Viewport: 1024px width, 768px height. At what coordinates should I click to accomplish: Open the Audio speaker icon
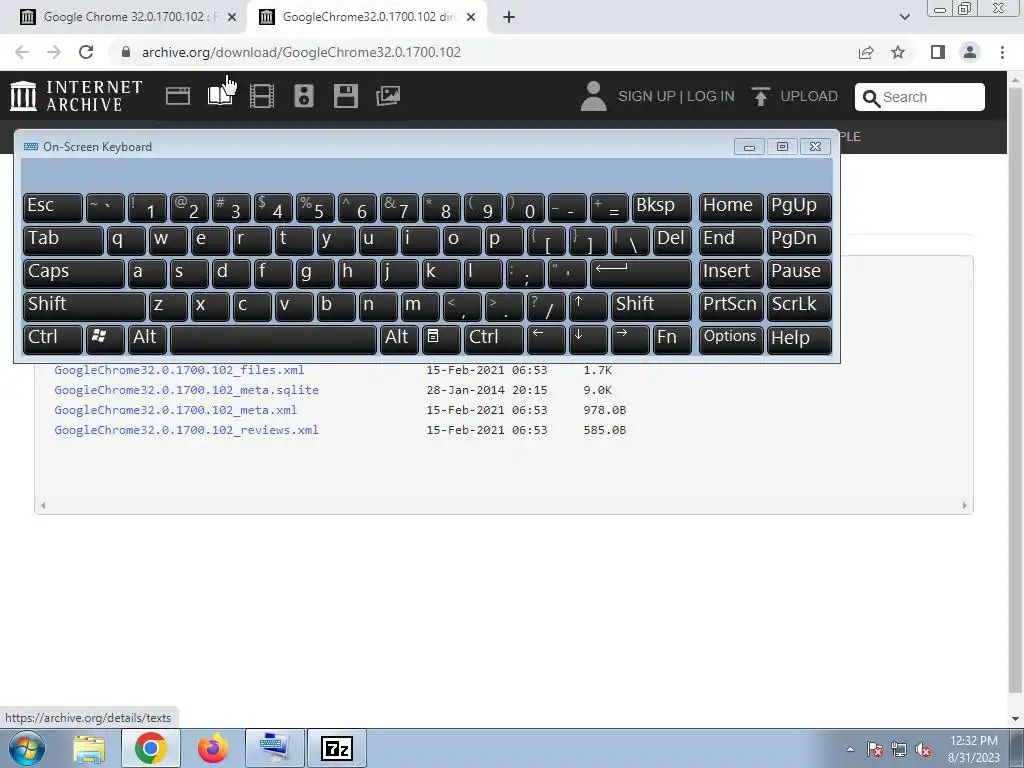coord(304,96)
